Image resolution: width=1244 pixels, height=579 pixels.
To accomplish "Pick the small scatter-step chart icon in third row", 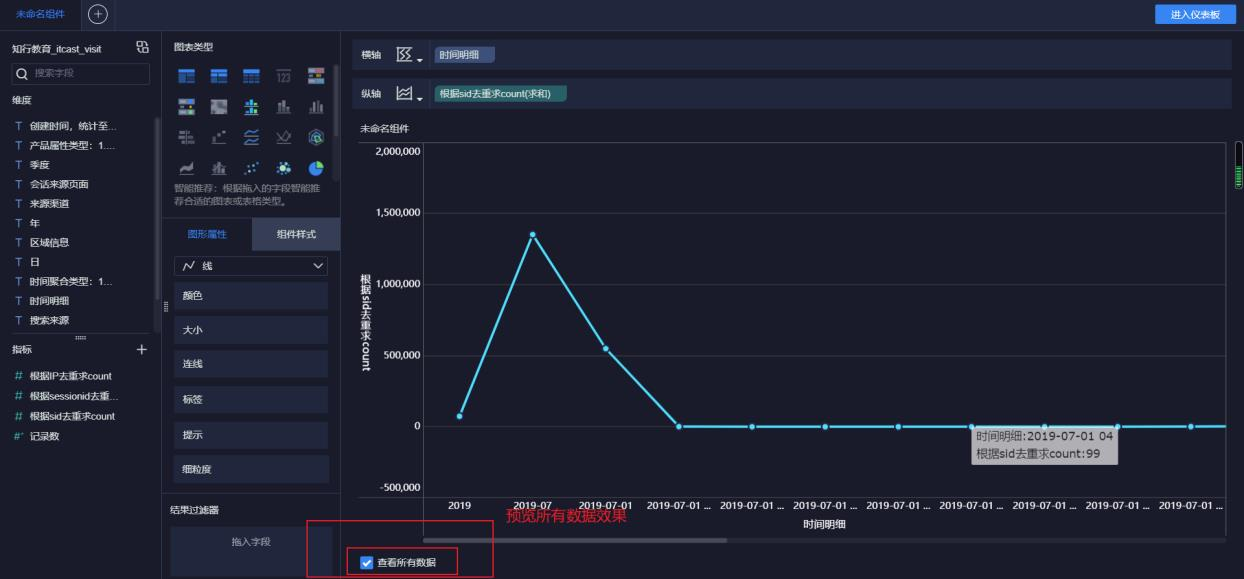I will click(x=219, y=137).
